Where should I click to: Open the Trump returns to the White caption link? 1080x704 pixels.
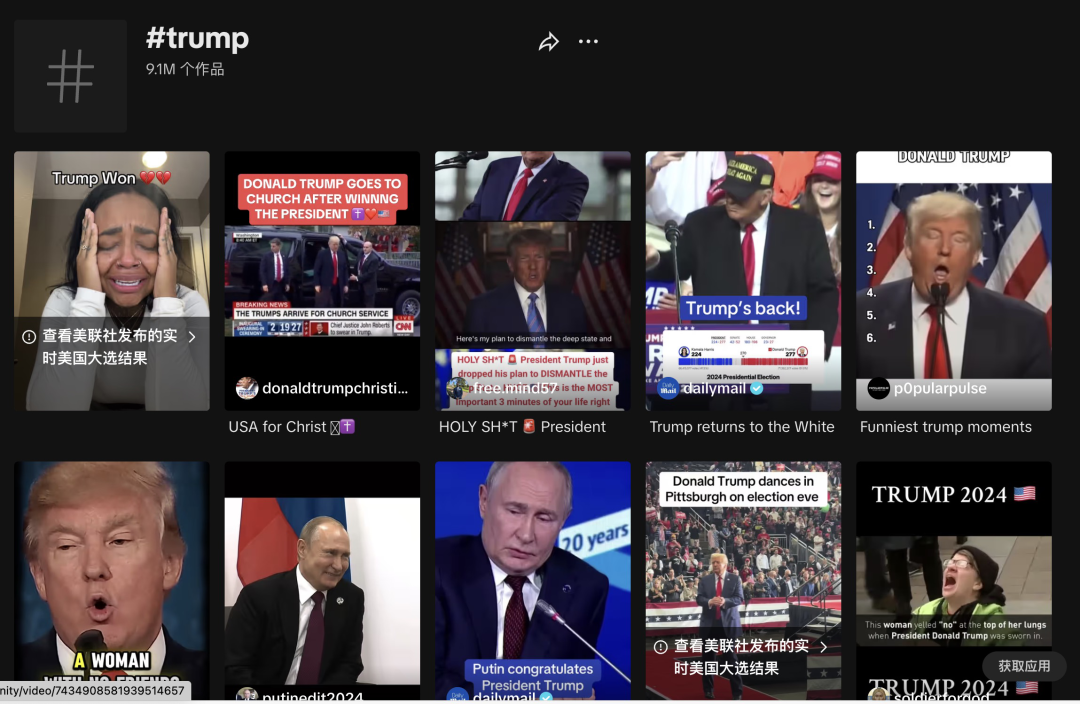pyautogui.click(x=742, y=427)
